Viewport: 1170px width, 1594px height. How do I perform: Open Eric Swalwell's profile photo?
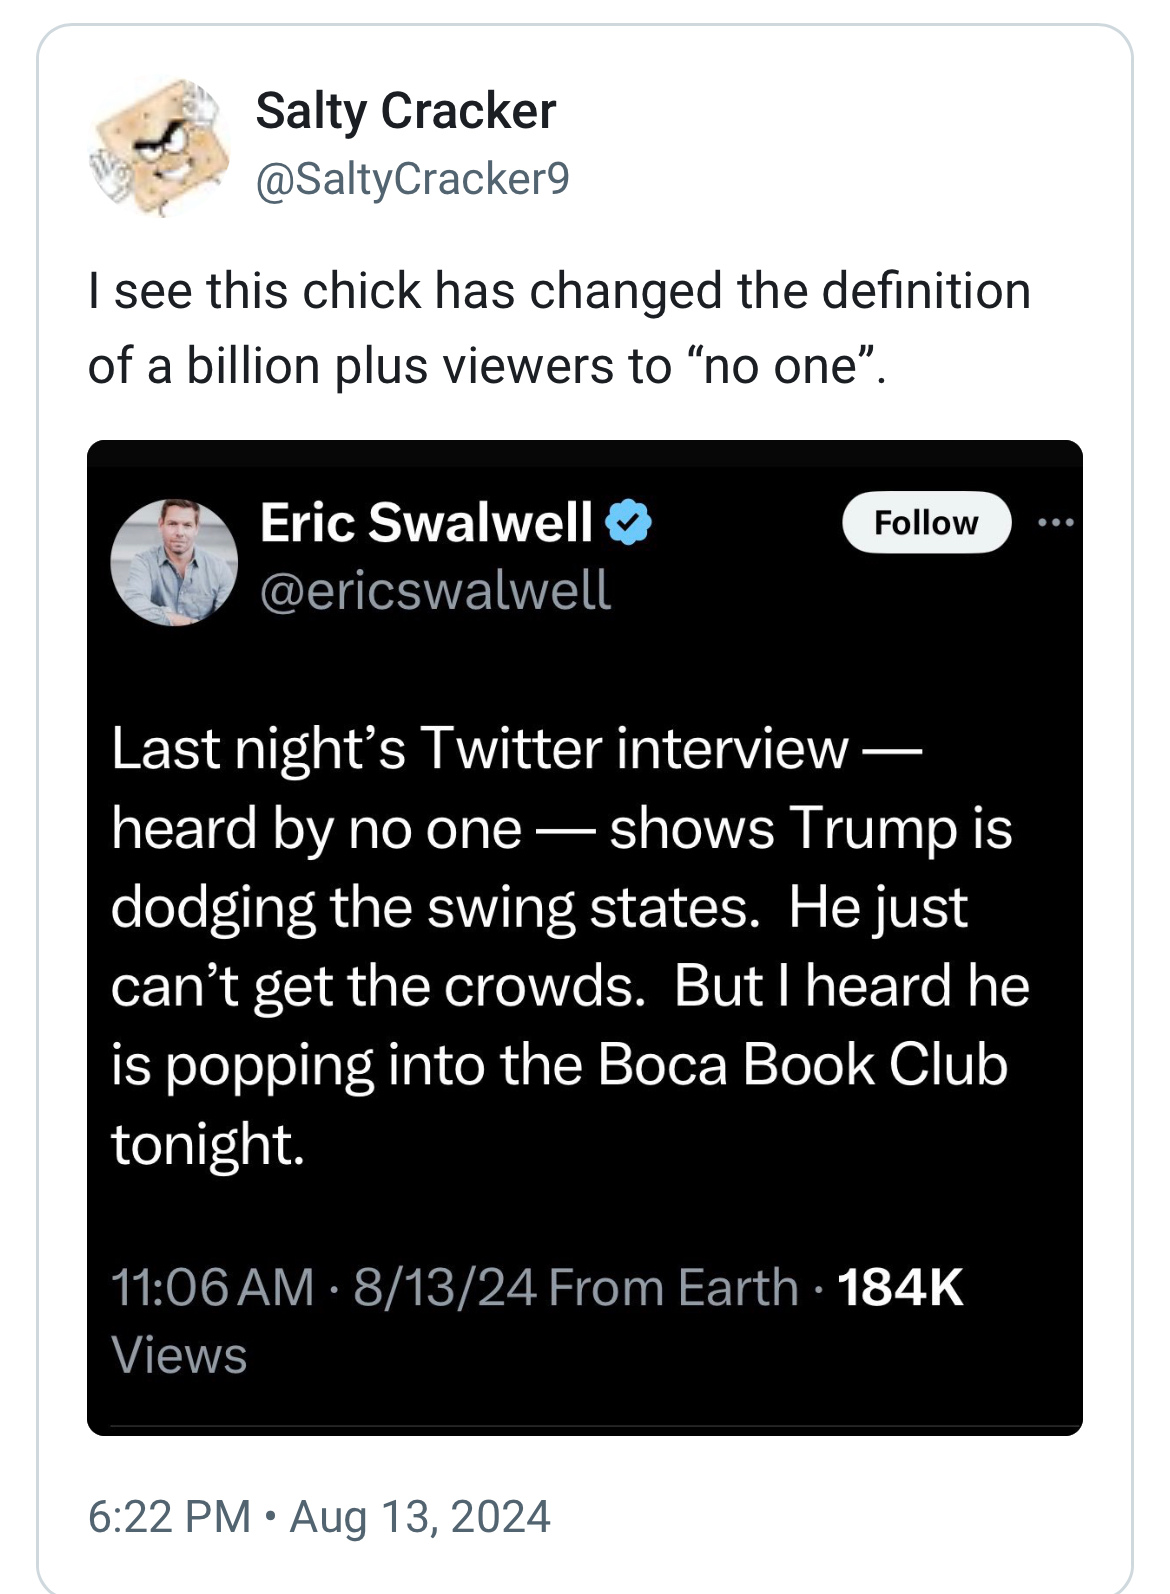pos(174,562)
